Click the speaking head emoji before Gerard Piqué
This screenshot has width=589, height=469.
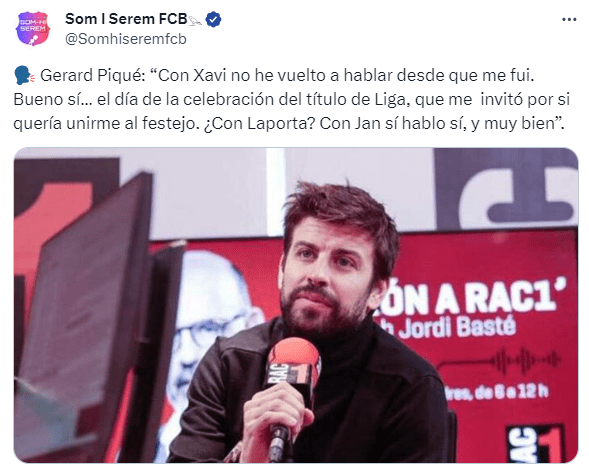coord(24,75)
